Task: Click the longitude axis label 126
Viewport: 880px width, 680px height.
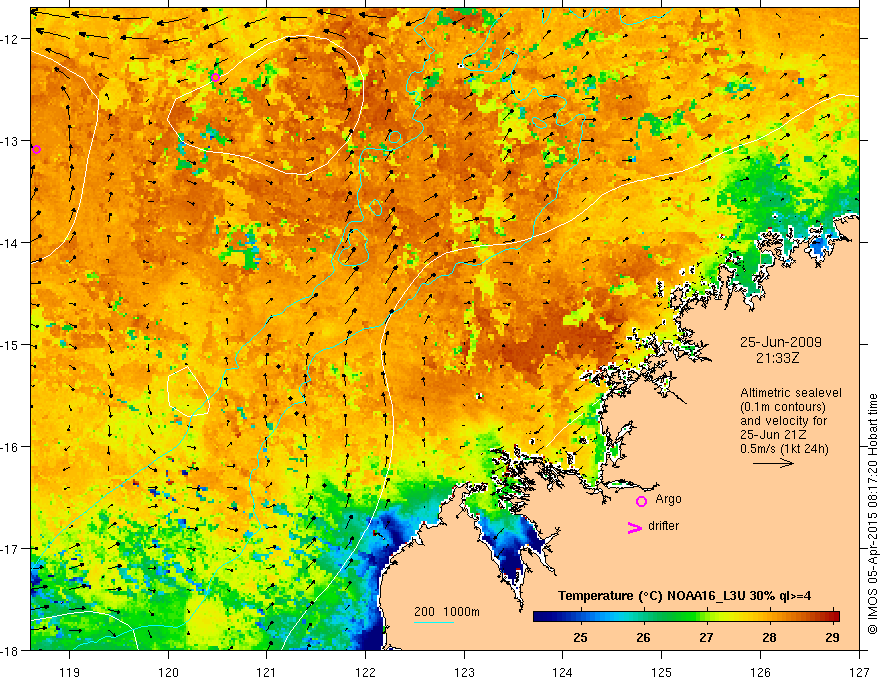Action: pyautogui.click(x=760, y=672)
